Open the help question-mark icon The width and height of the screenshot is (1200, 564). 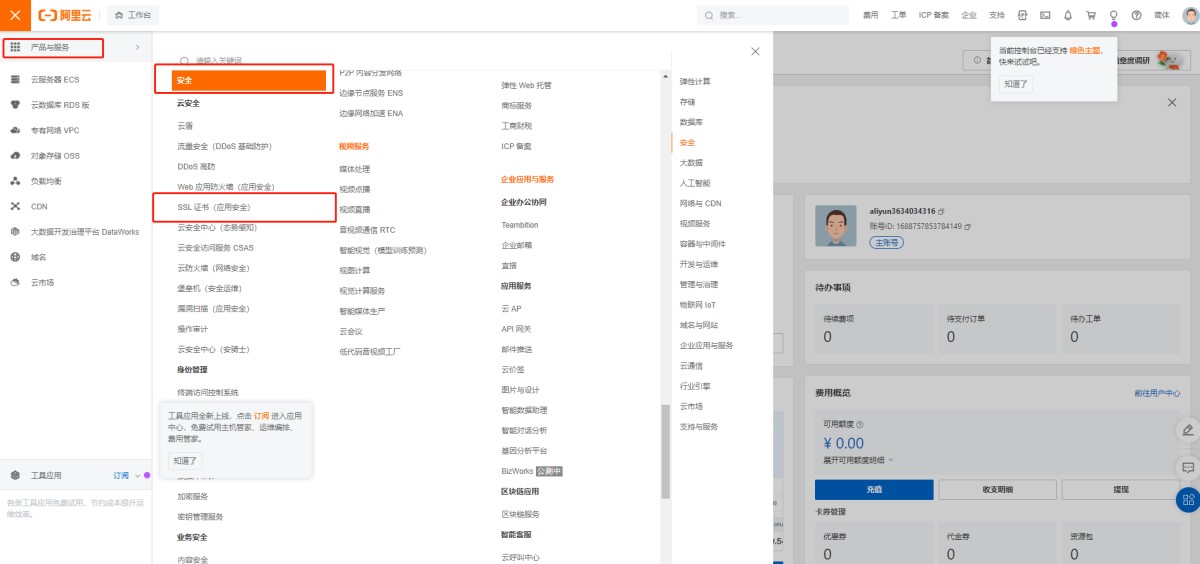(x=1136, y=15)
